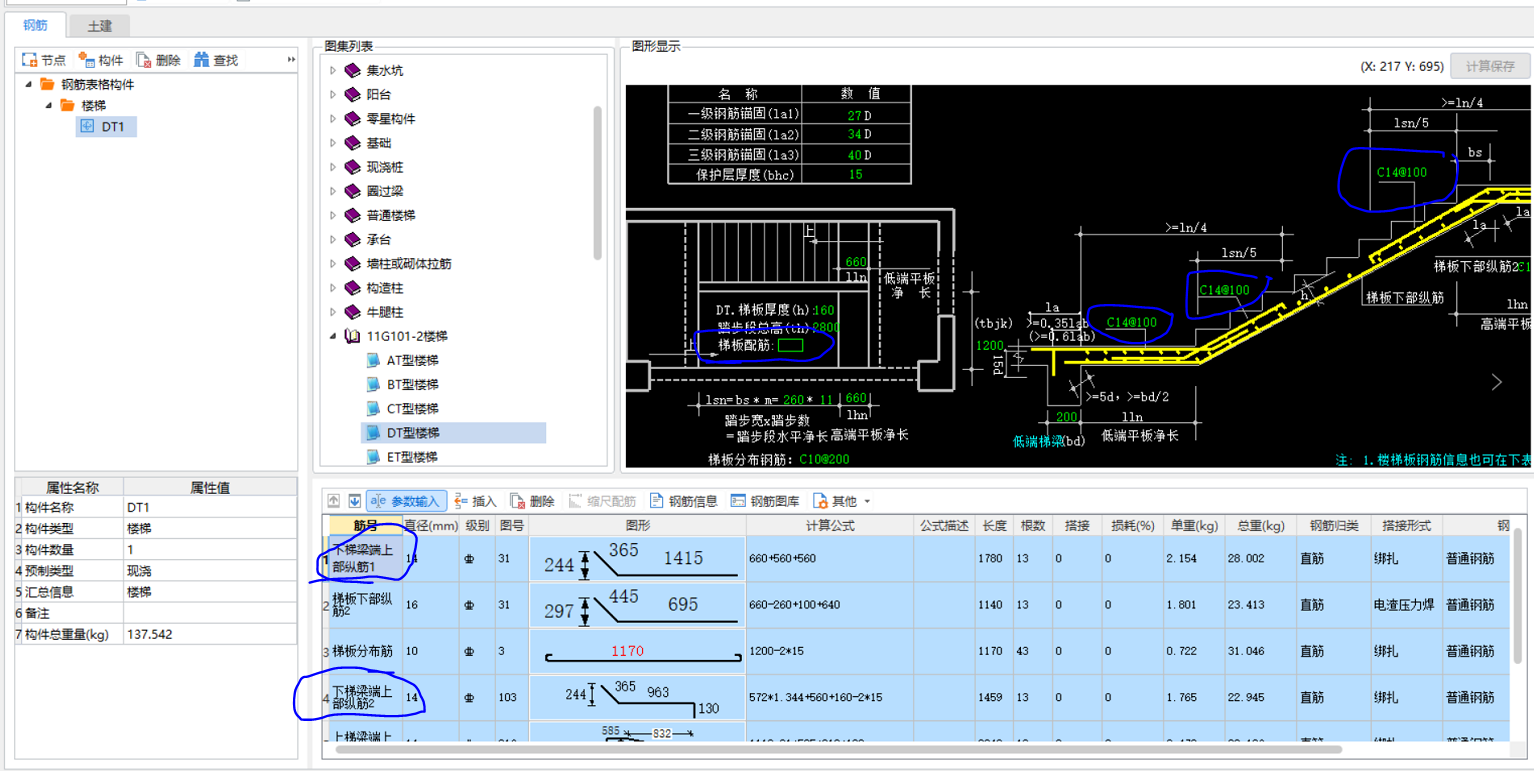The image size is (1534, 771).
Task: Click the 钢筋信息 button
Action: tap(683, 501)
